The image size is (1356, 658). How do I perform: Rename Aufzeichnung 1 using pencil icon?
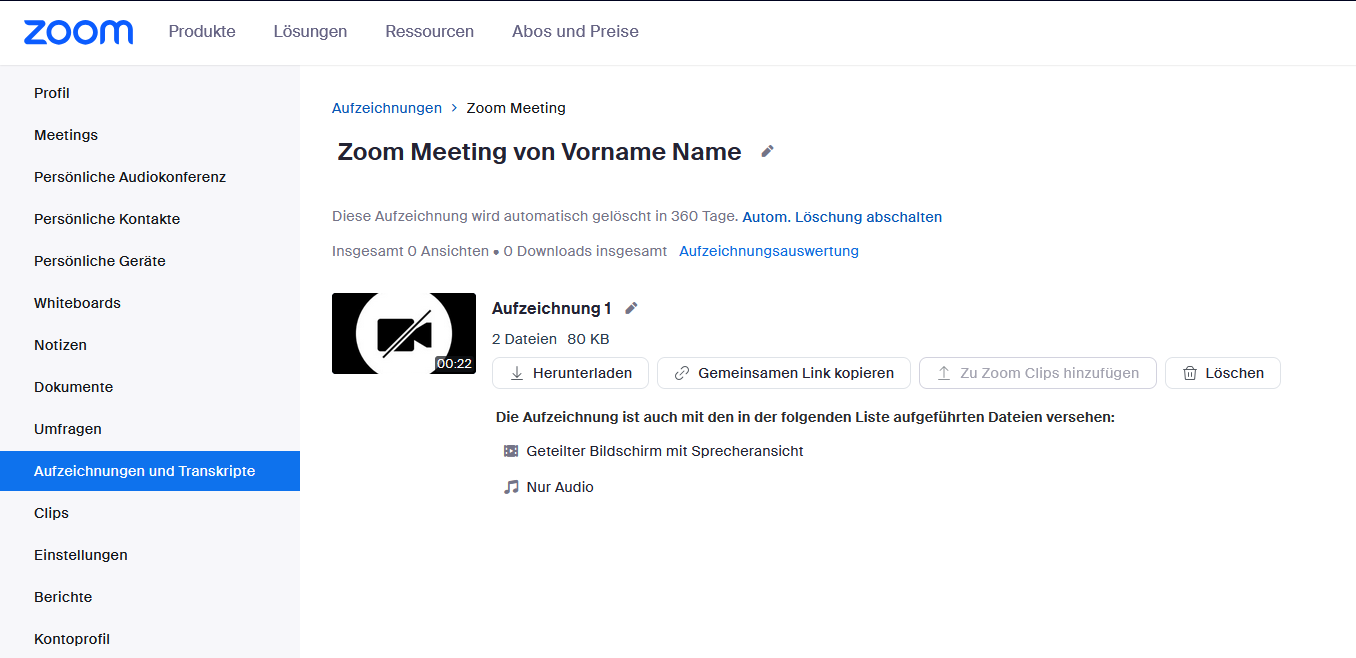coord(631,308)
